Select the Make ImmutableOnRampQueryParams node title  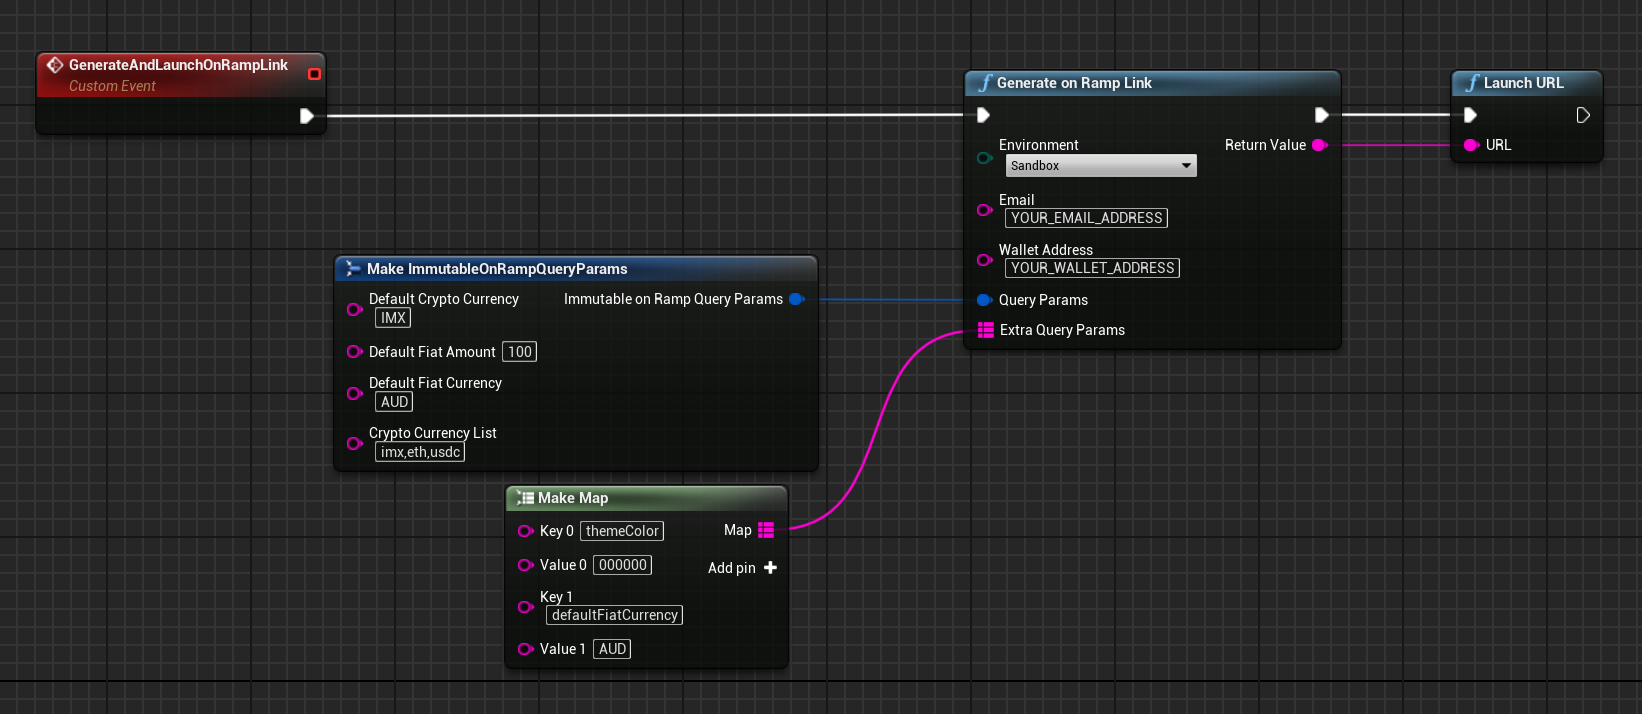497,269
